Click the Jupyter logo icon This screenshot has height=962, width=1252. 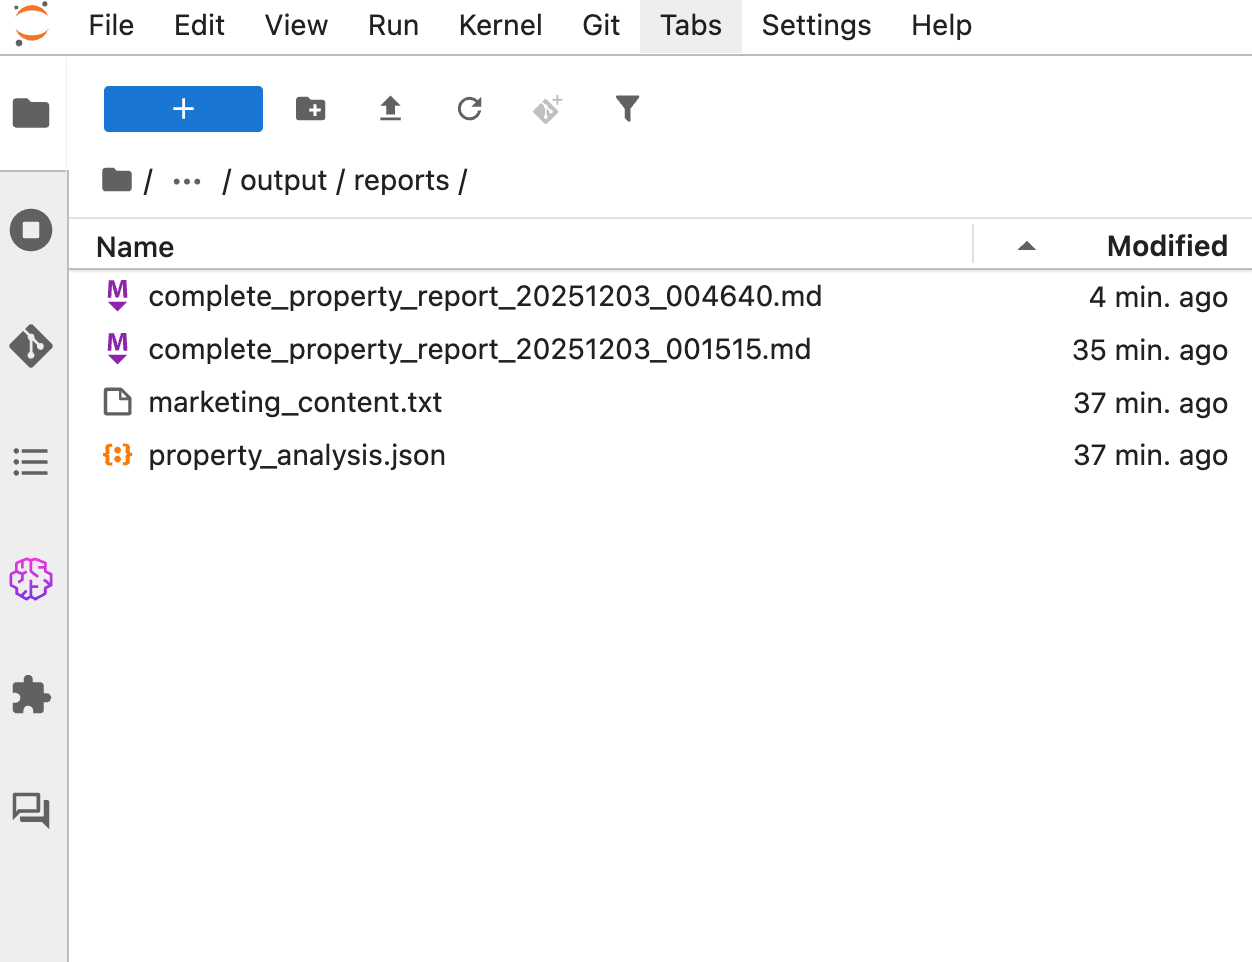31,24
